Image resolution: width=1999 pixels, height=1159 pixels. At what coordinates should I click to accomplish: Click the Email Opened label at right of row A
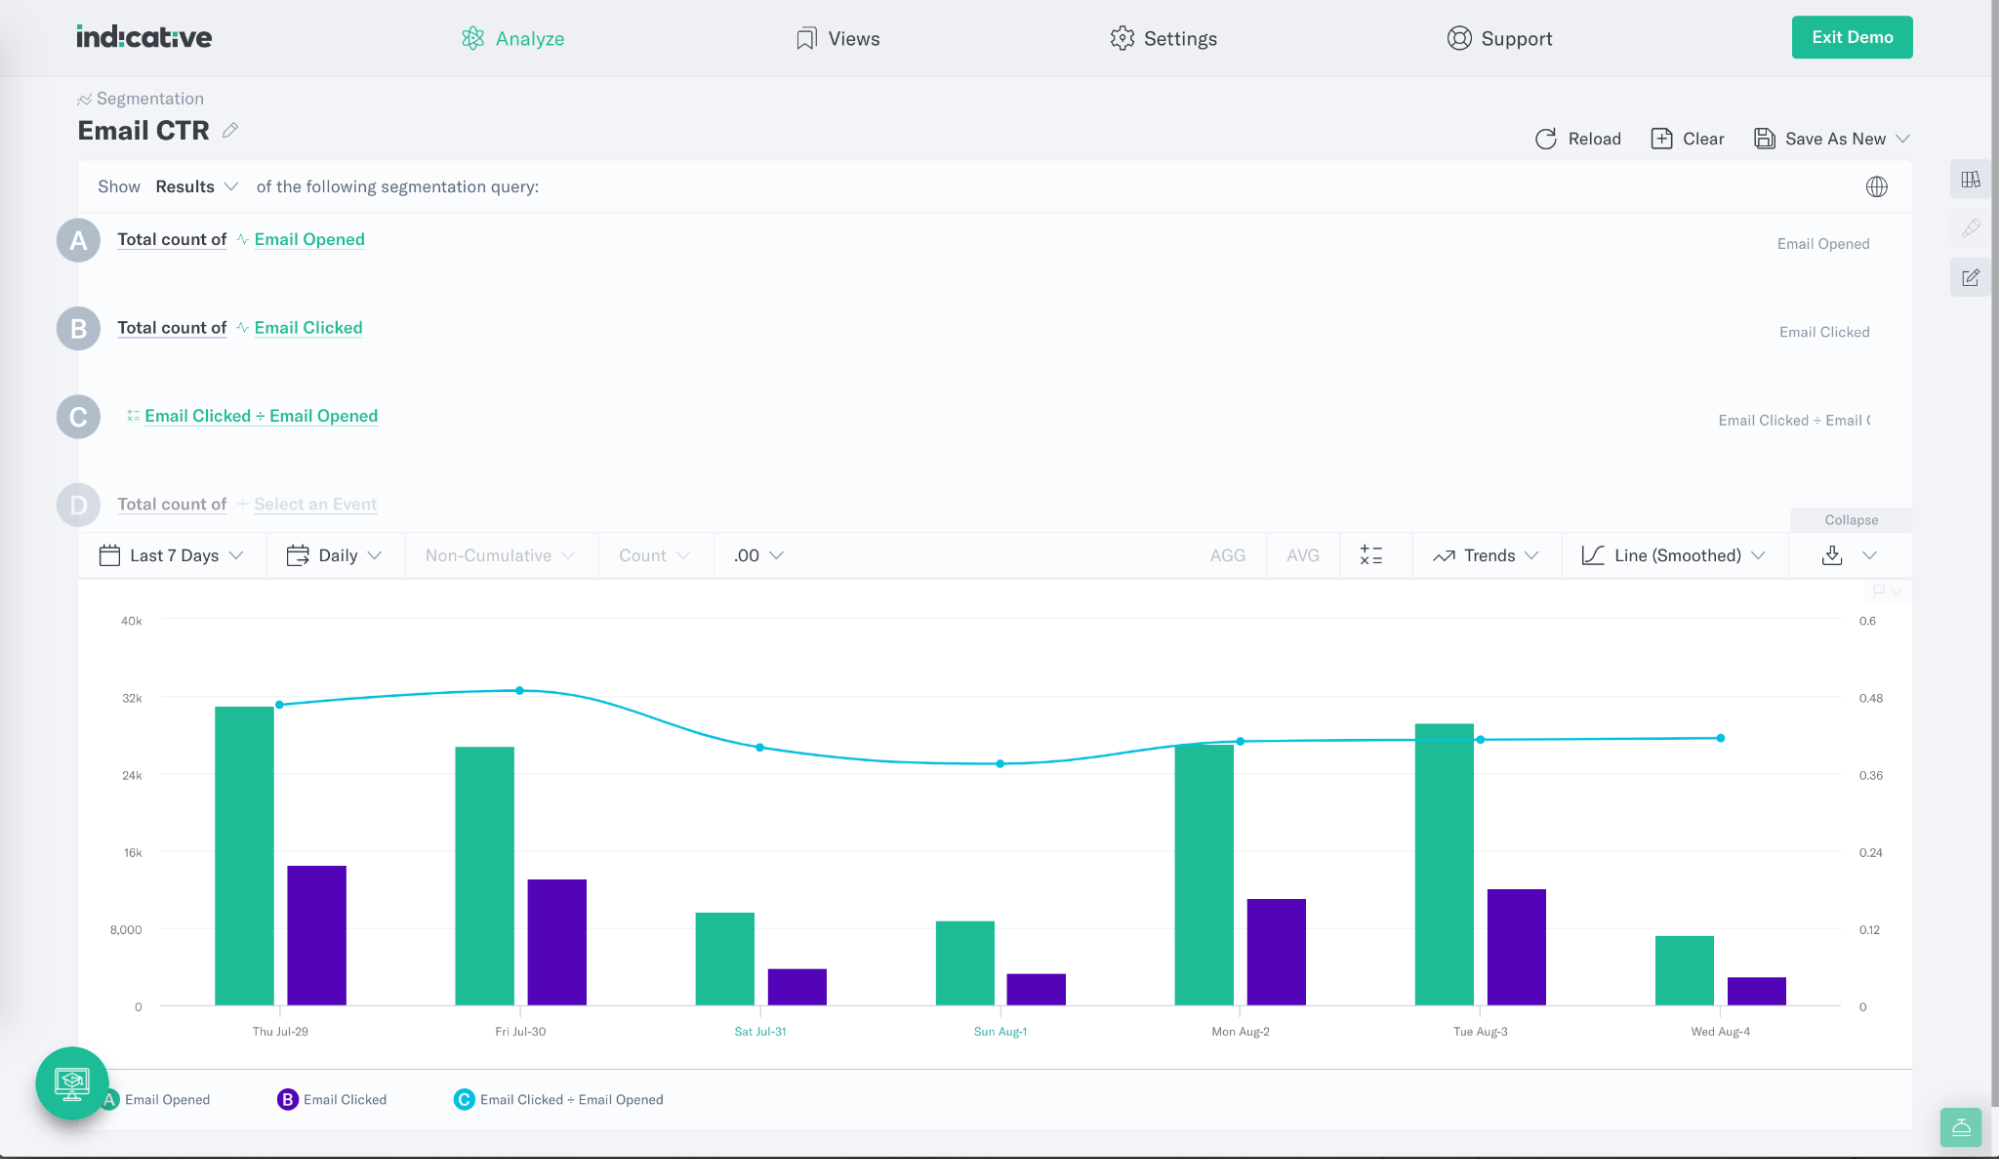click(1822, 243)
